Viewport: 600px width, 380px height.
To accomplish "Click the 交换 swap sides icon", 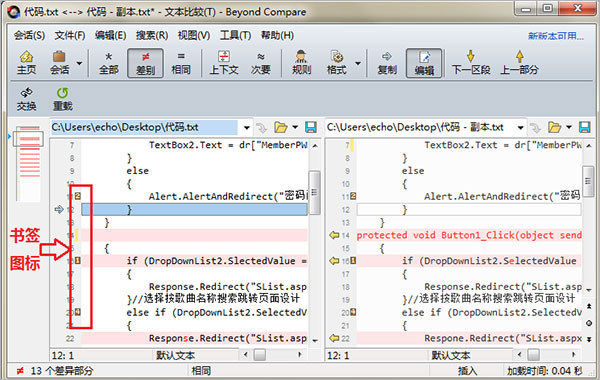I will [26, 93].
